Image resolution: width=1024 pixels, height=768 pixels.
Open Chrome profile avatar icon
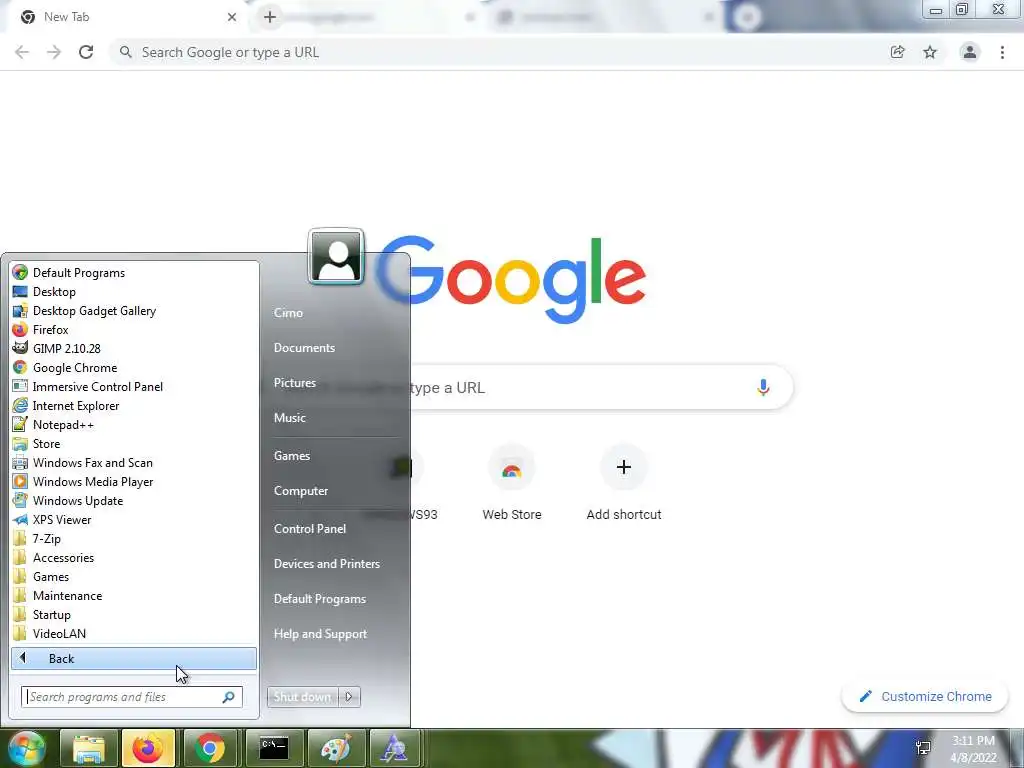coord(970,52)
